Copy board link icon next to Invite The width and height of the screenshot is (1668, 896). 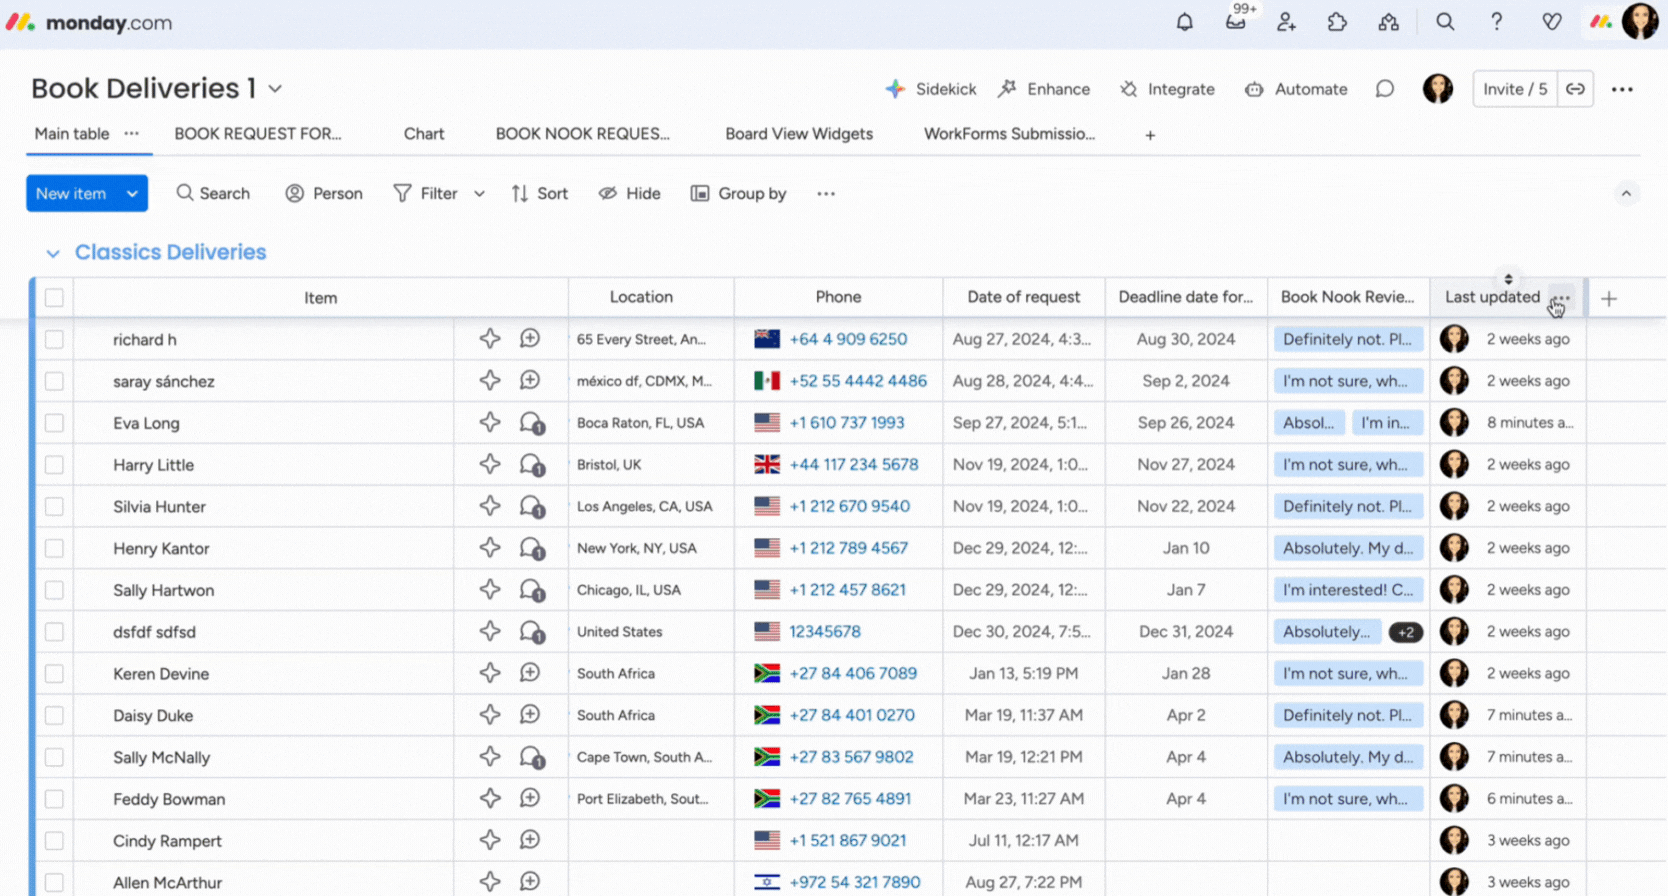pyautogui.click(x=1575, y=89)
